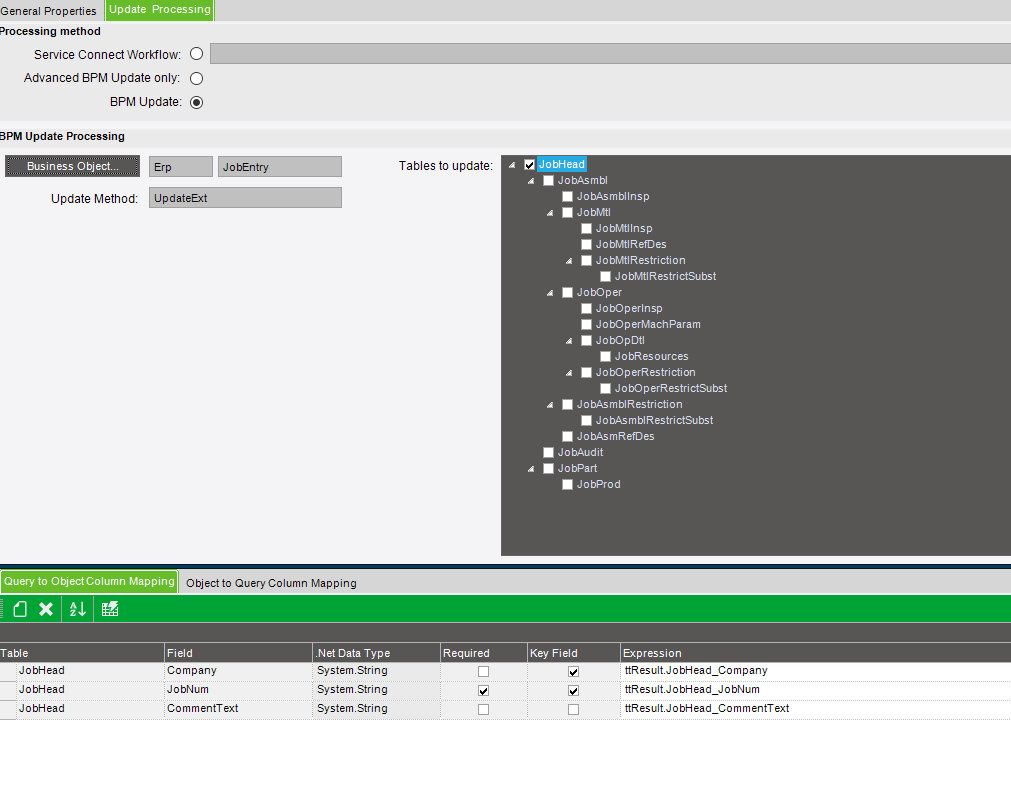
Task: Open the Update Processing tab
Action: point(160,10)
